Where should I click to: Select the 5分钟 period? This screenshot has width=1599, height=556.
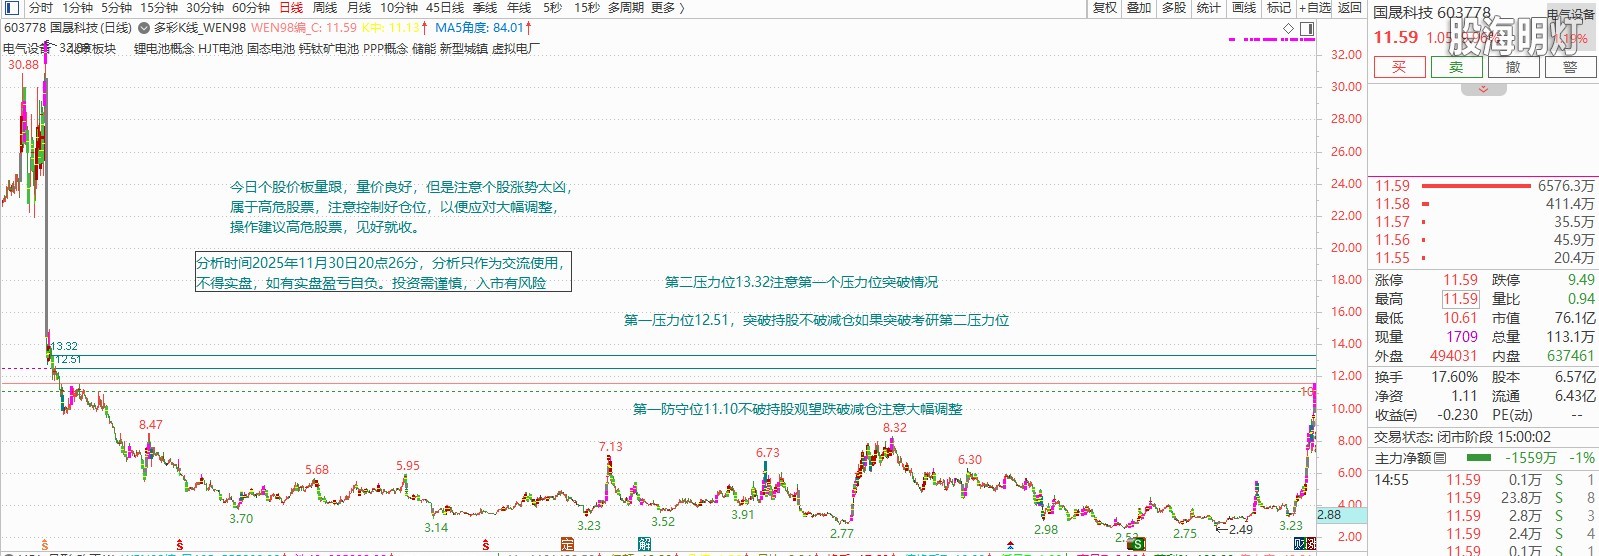[x=117, y=8]
